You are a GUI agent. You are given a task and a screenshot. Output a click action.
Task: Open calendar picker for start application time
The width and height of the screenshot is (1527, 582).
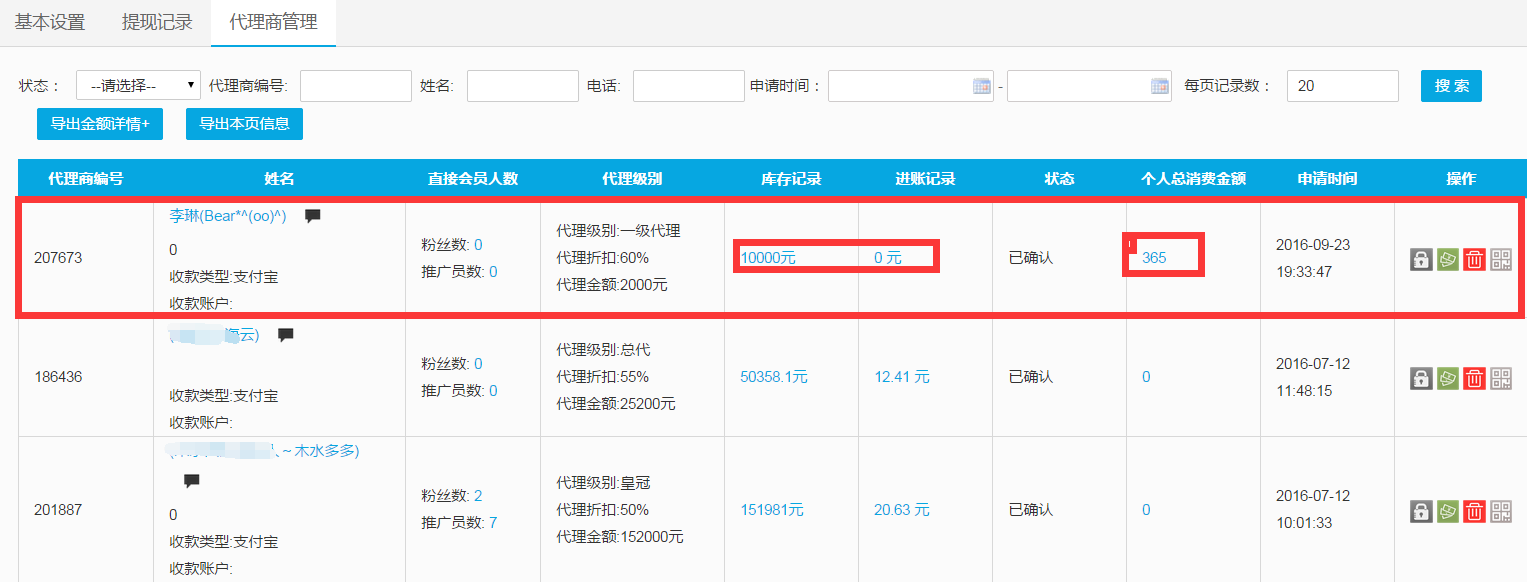981,86
